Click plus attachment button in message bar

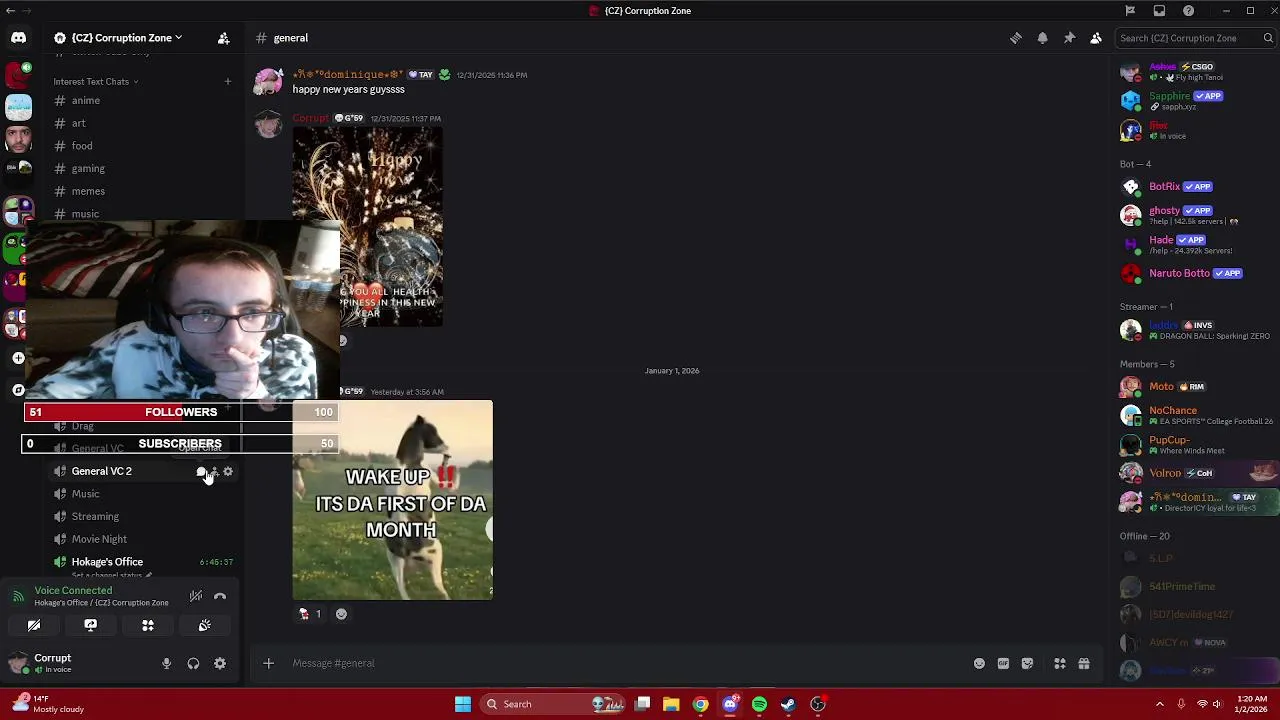tap(268, 663)
